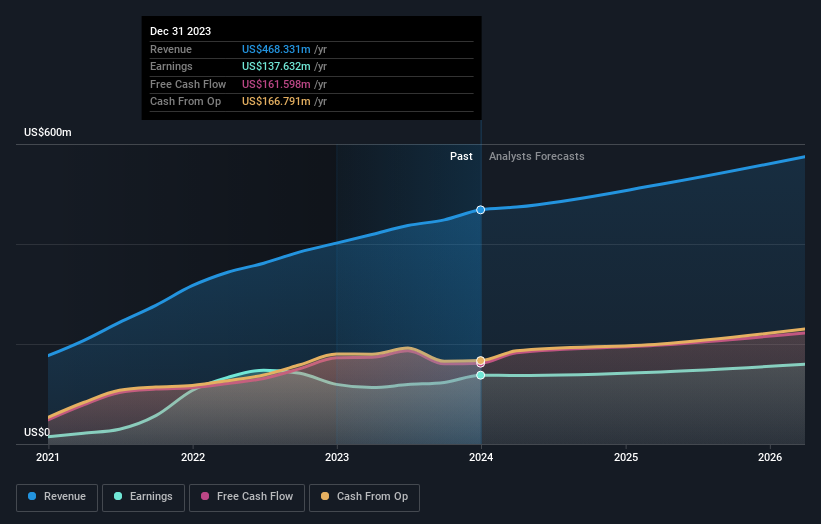Viewport: 821px width, 524px height.
Task: Click the Free Cash Flow value US$161.598m
Action: [276, 84]
